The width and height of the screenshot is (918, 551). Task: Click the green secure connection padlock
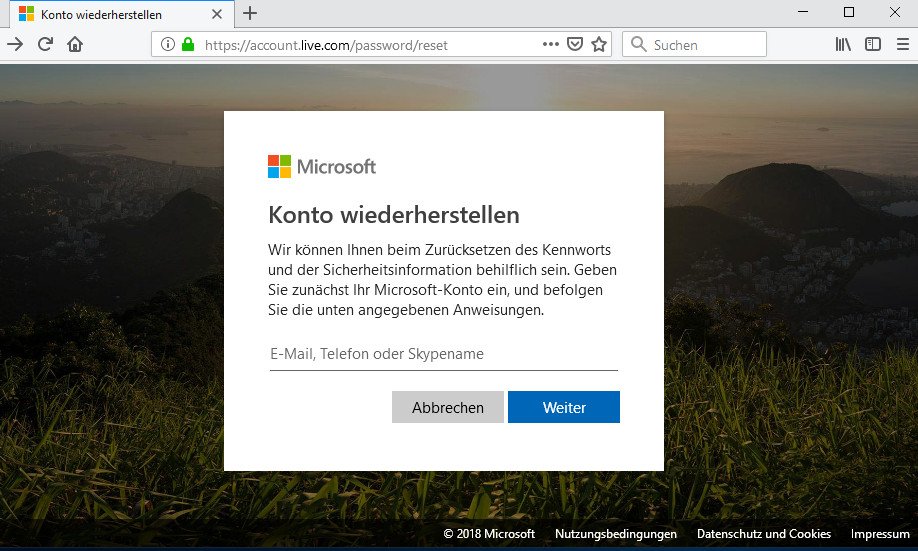(x=188, y=45)
